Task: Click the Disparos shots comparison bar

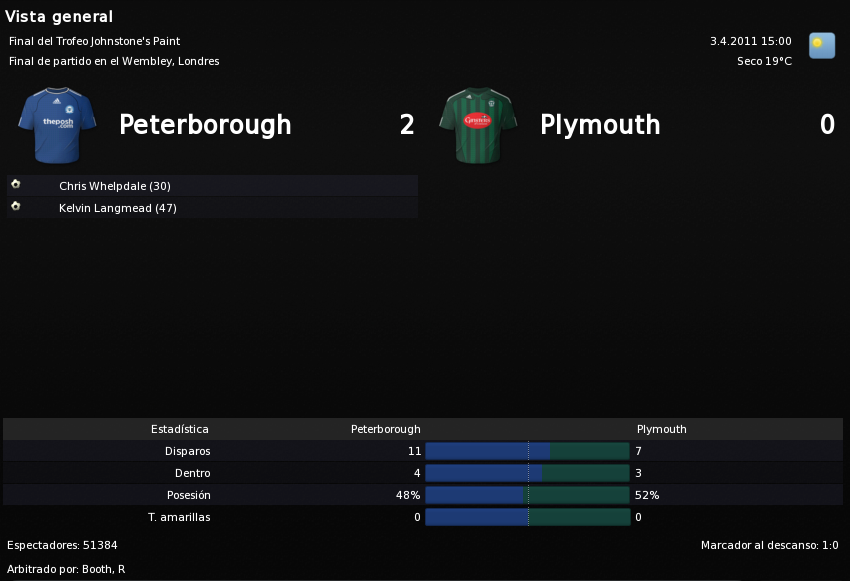Action: [x=527, y=451]
